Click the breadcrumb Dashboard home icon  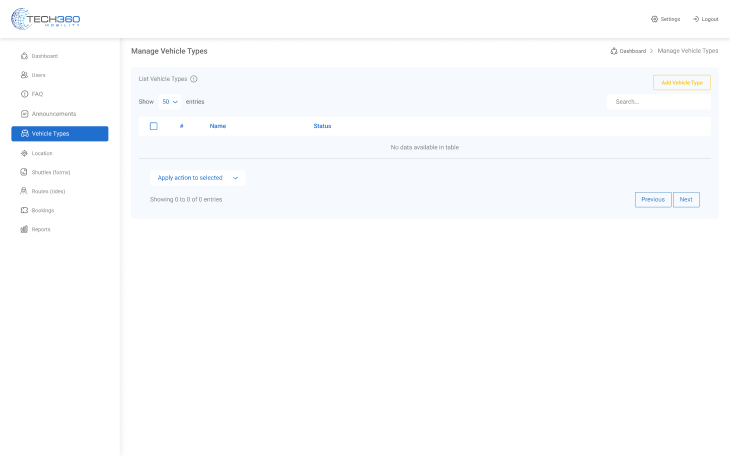point(614,51)
